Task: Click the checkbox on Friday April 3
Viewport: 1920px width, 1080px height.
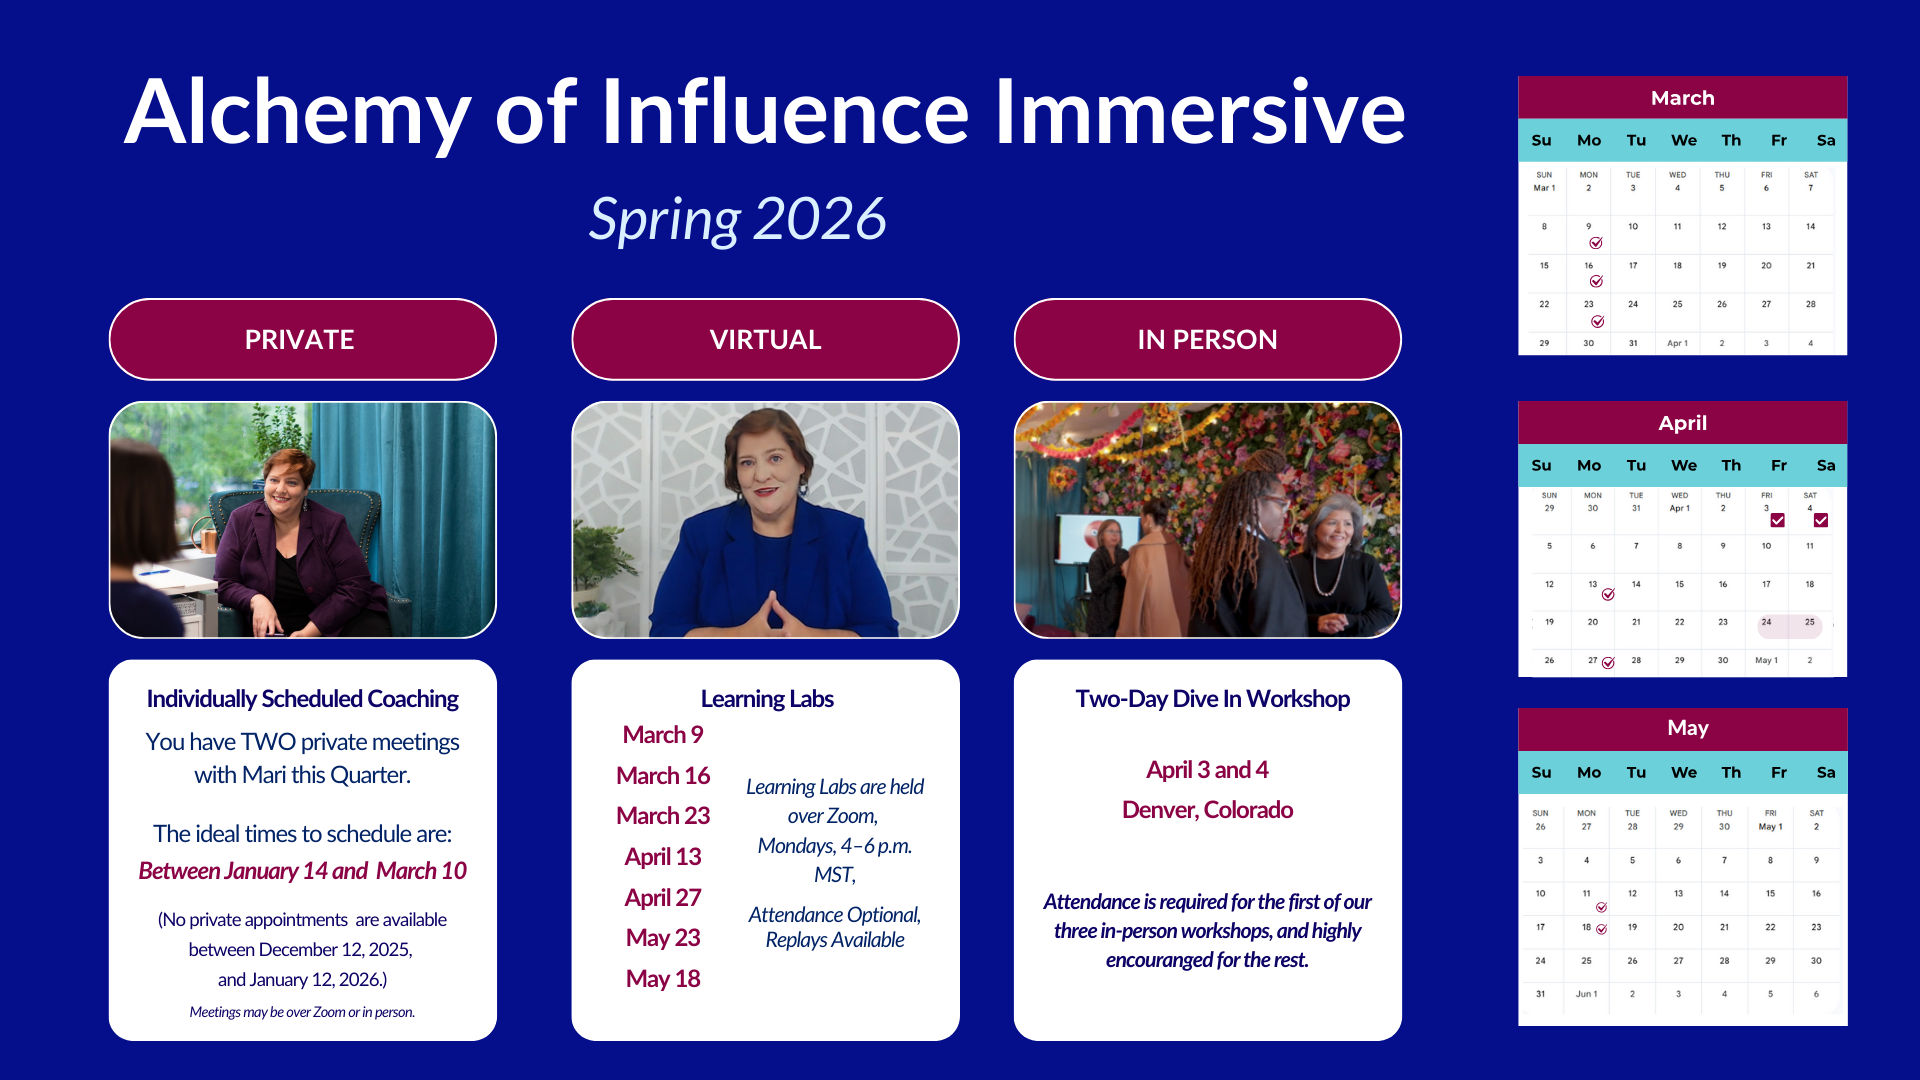Action: pyautogui.click(x=1777, y=520)
